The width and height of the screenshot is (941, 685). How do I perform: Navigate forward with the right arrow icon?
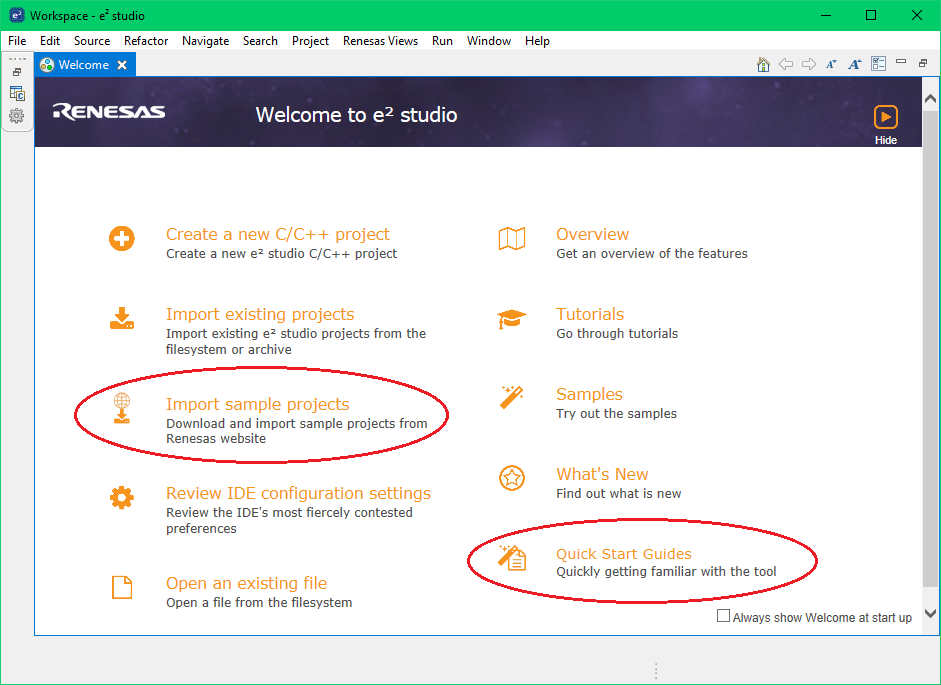809,64
